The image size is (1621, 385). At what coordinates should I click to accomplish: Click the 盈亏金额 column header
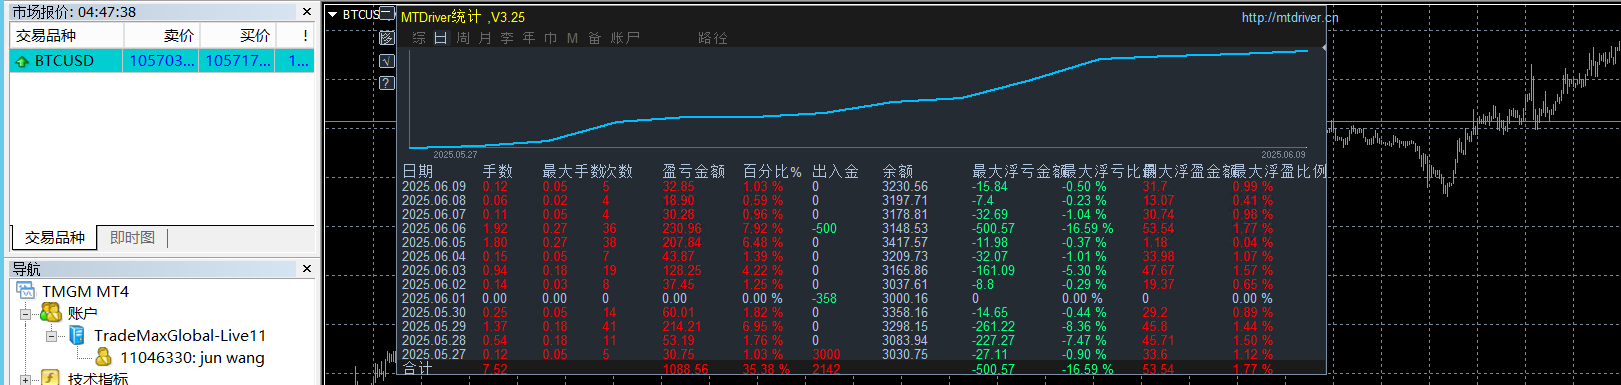point(694,171)
